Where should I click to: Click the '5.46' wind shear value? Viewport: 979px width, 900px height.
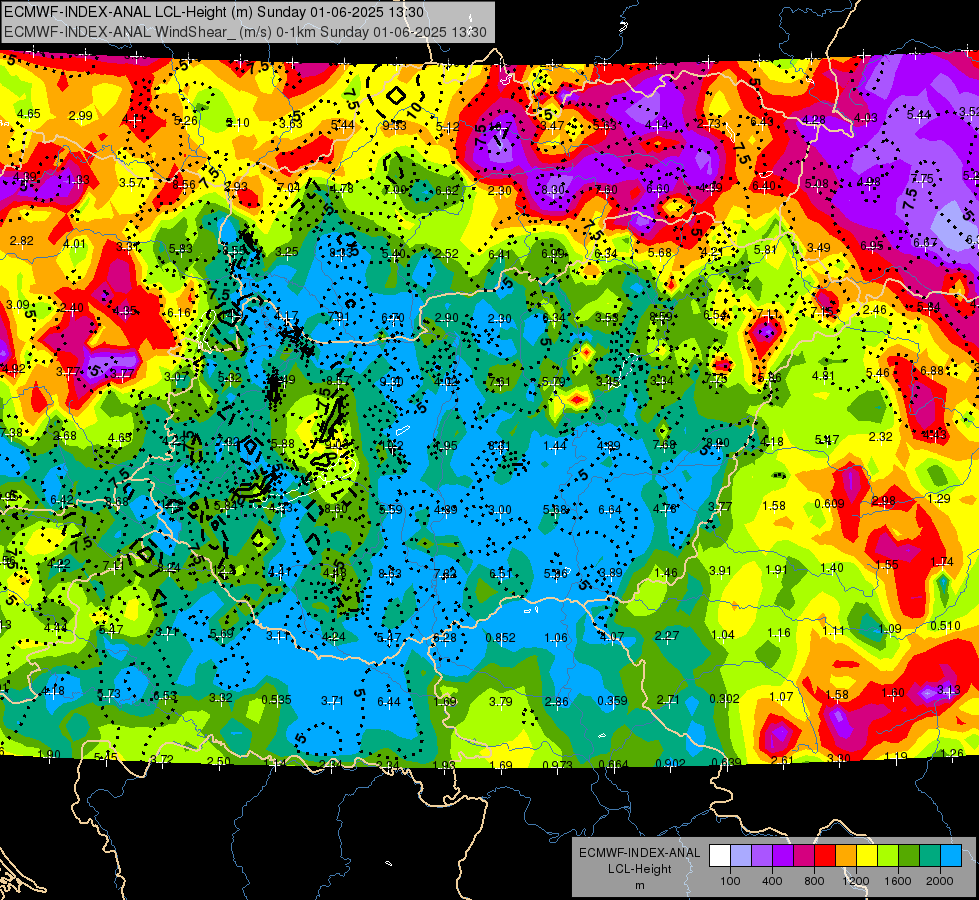tap(877, 373)
